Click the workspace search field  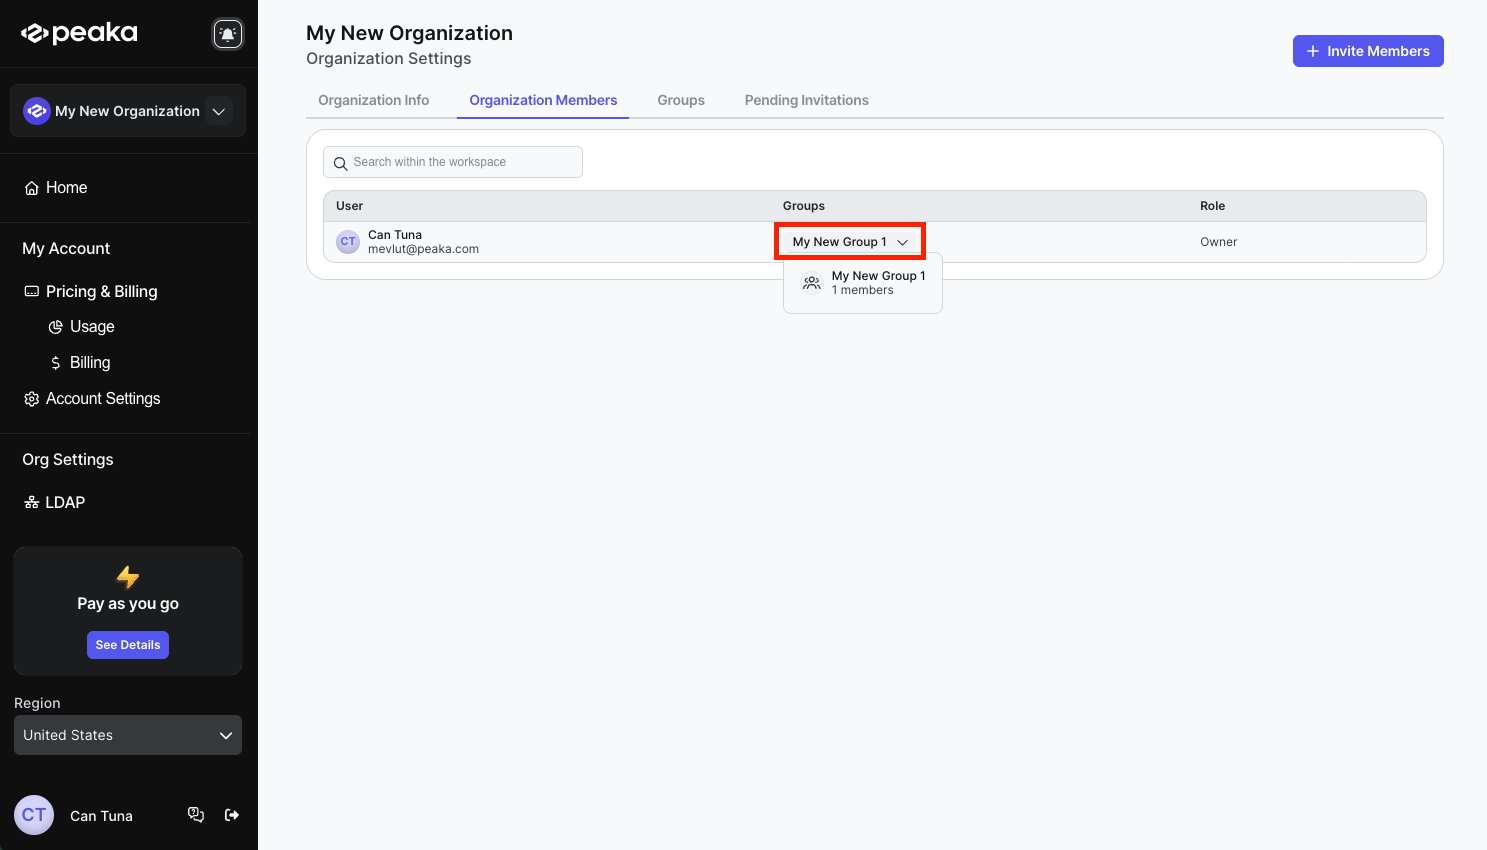(x=453, y=162)
